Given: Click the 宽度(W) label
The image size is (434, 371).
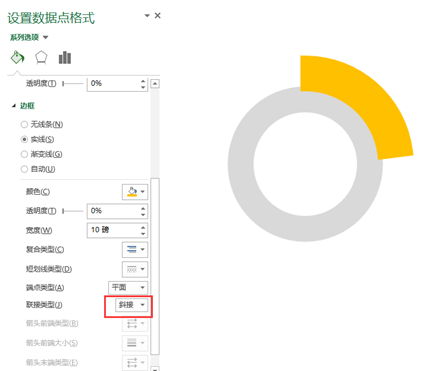Looking at the screenshot, I should click(39, 230).
